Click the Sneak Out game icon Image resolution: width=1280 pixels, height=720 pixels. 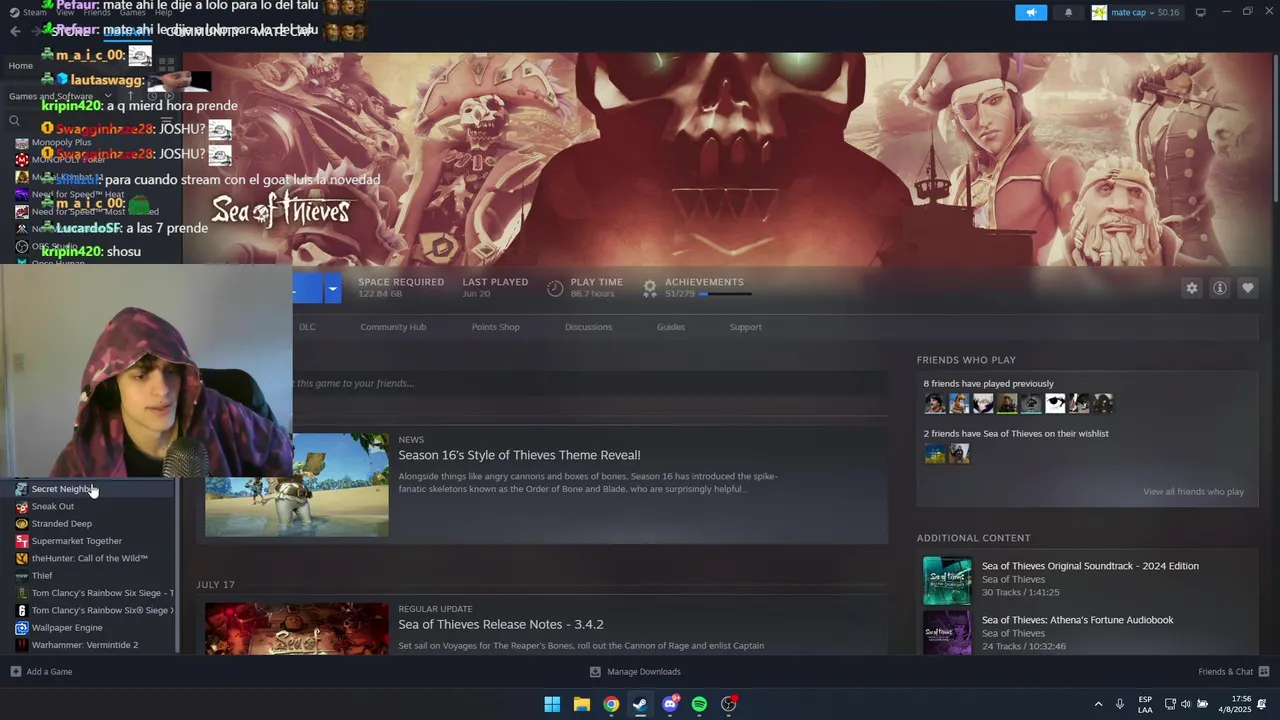(x=22, y=506)
